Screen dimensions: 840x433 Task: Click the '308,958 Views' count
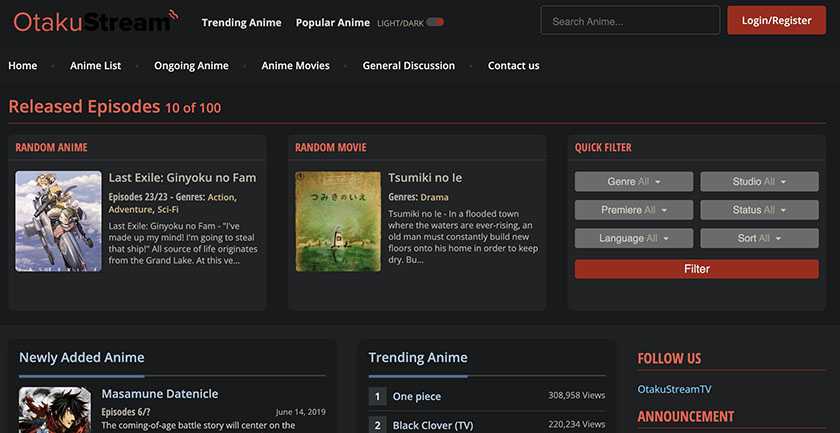[576, 395]
